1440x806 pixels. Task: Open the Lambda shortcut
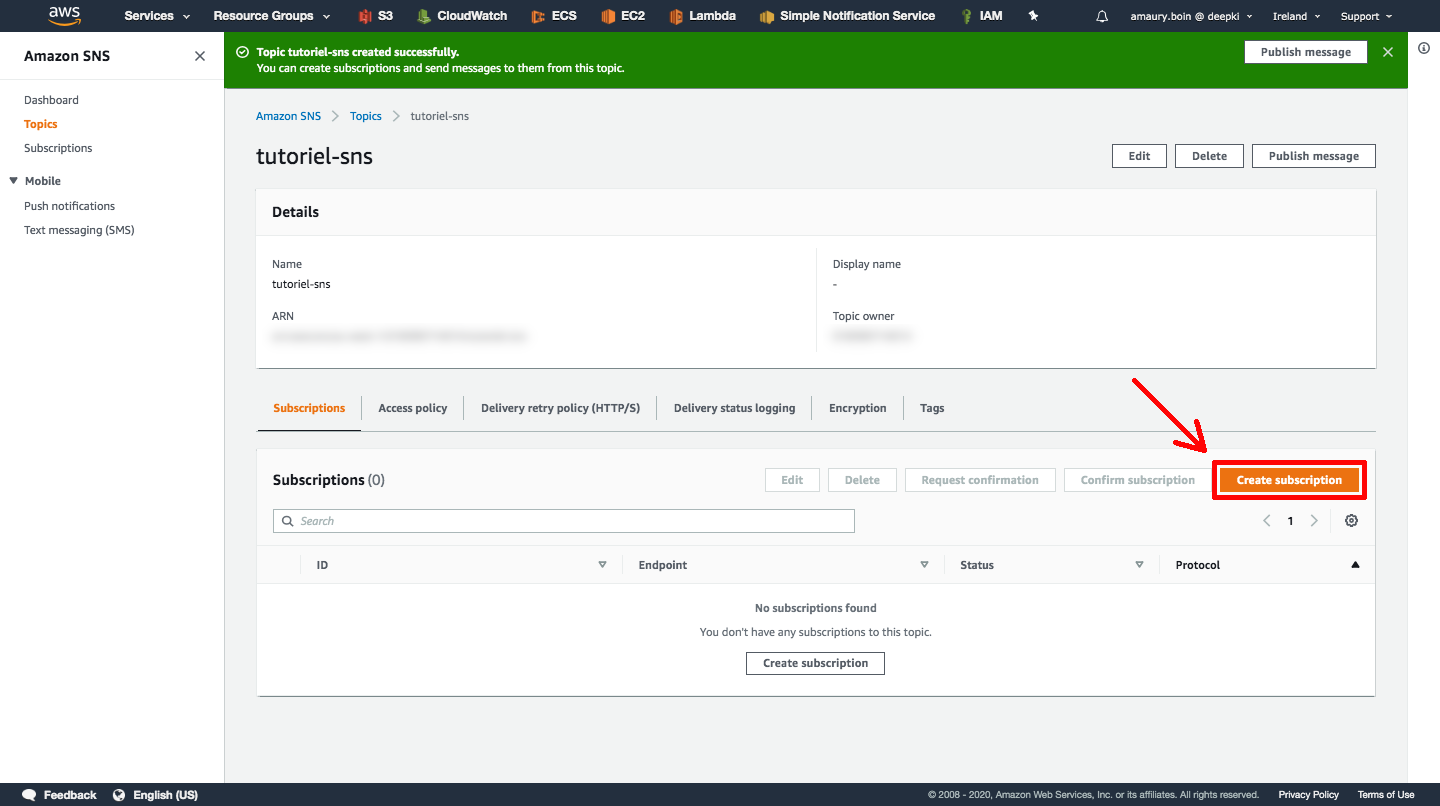pyautogui.click(x=703, y=16)
